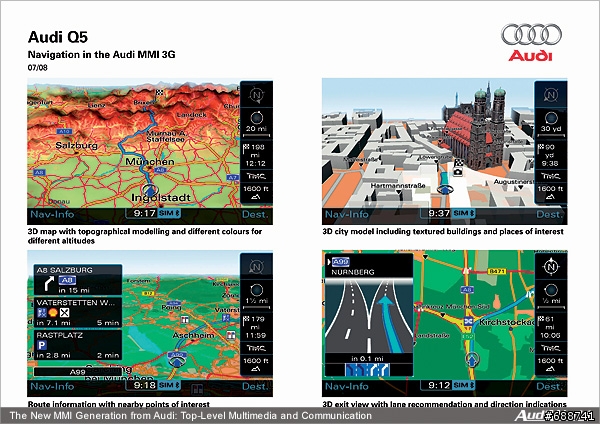
Task: Open Nav-Info on the 9:37 screen
Action: point(347,214)
